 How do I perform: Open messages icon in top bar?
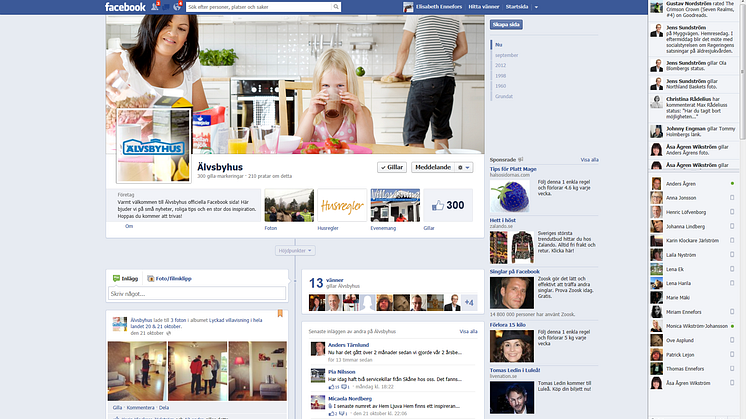pos(166,7)
